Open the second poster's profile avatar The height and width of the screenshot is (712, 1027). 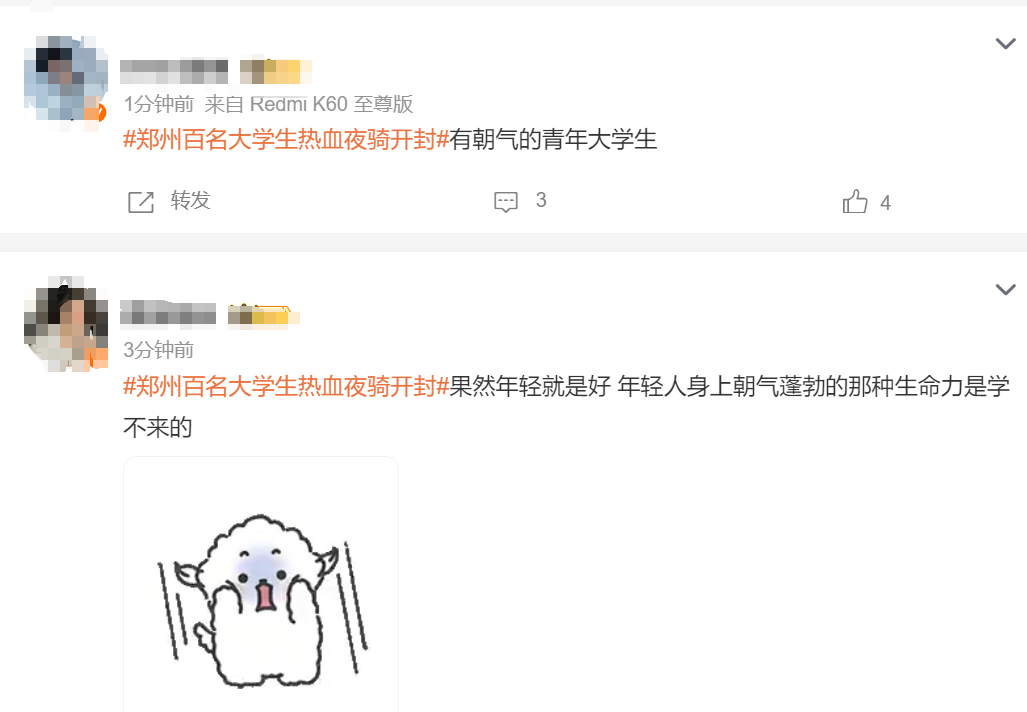(65, 324)
